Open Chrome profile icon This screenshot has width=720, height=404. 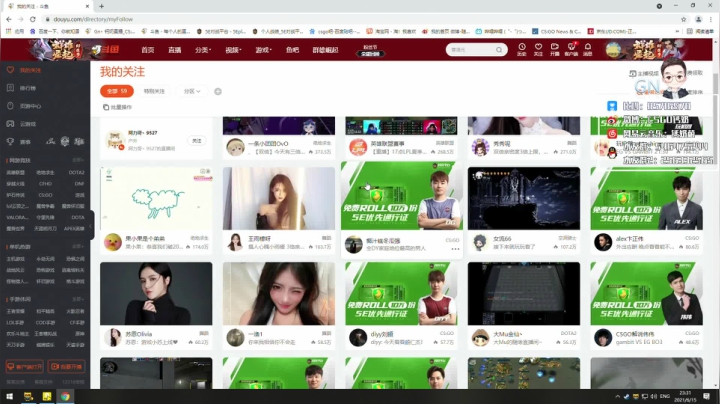tap(698, 19)
